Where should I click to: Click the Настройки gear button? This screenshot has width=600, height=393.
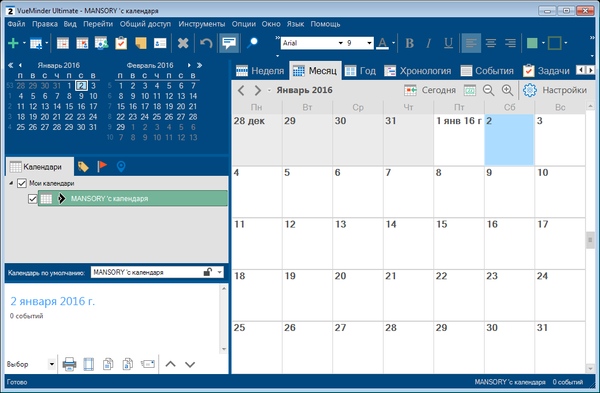click(x=555, y=90)
